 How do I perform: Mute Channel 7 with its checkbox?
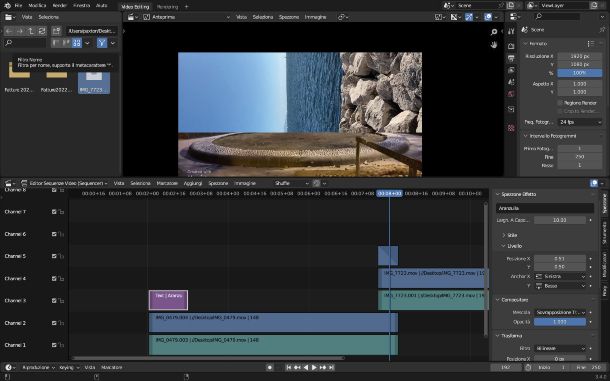54,212
